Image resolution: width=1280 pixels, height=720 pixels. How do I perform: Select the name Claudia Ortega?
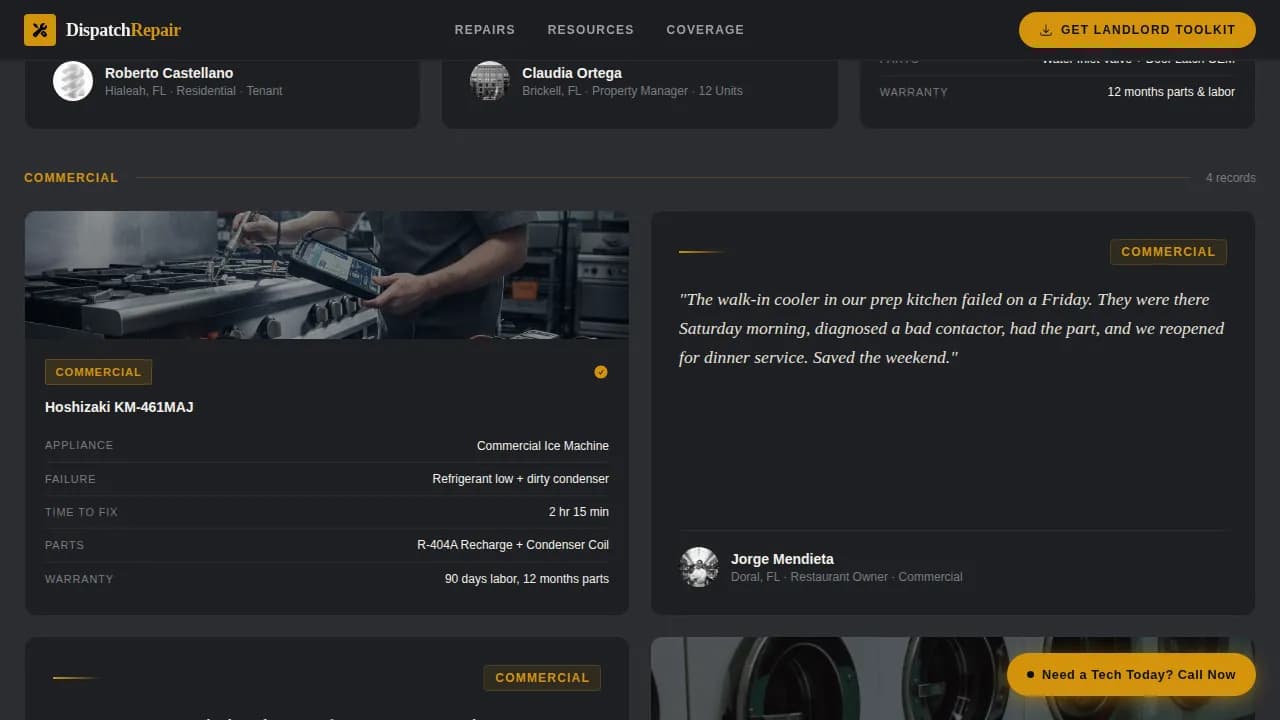point(572,73)
